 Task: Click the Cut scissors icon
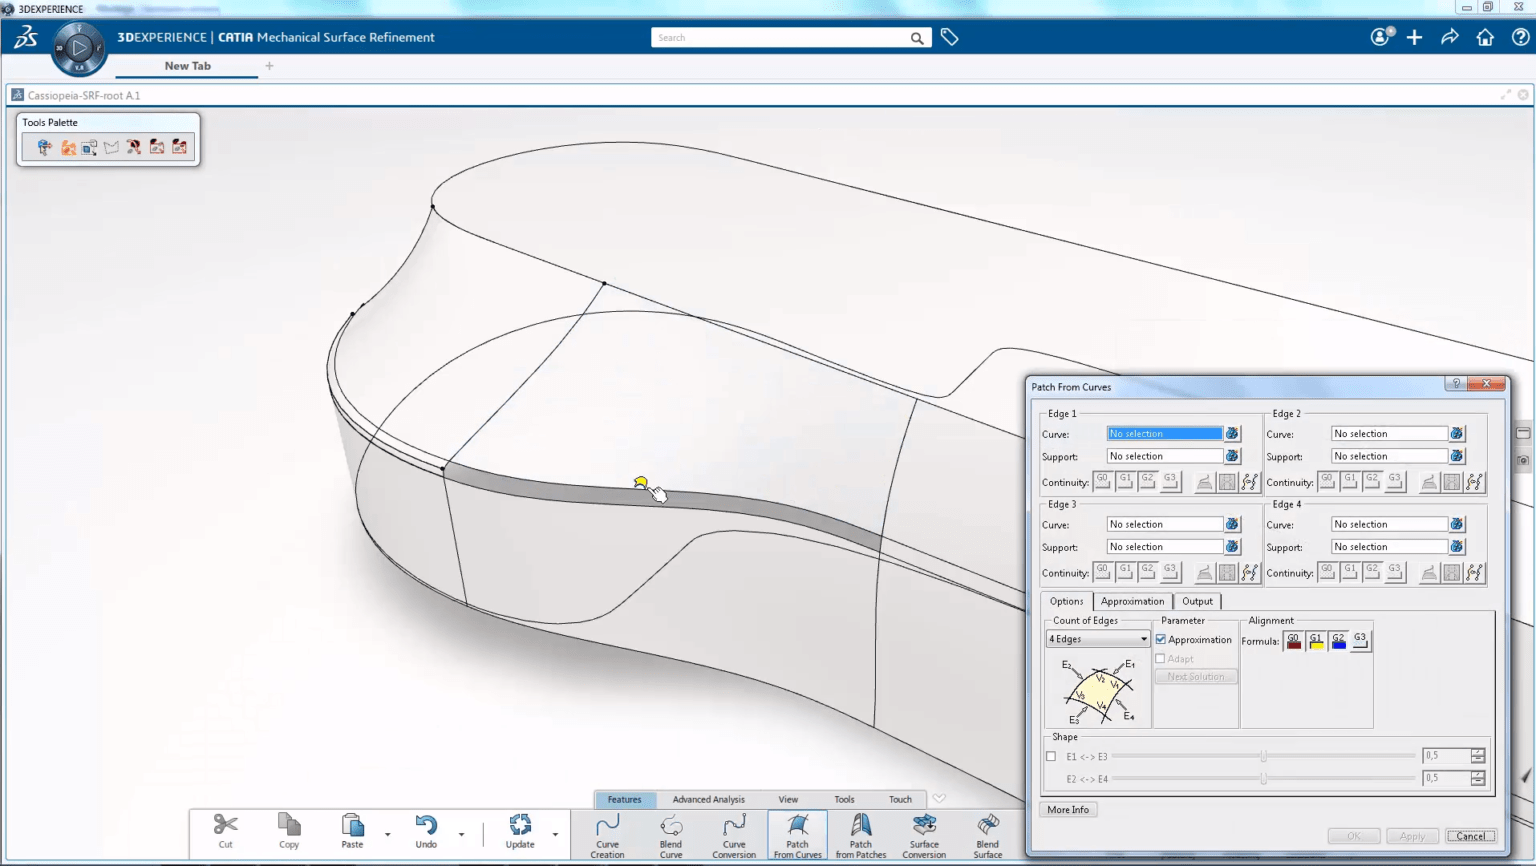click(226, 825)
